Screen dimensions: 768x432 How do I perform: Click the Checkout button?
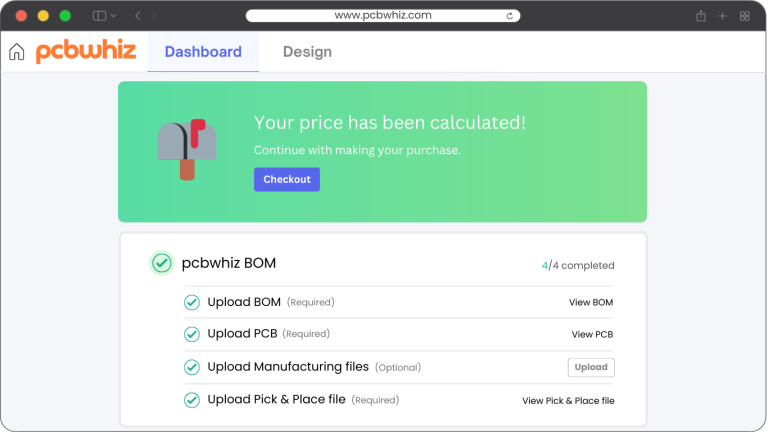click(x=287, y=179)
